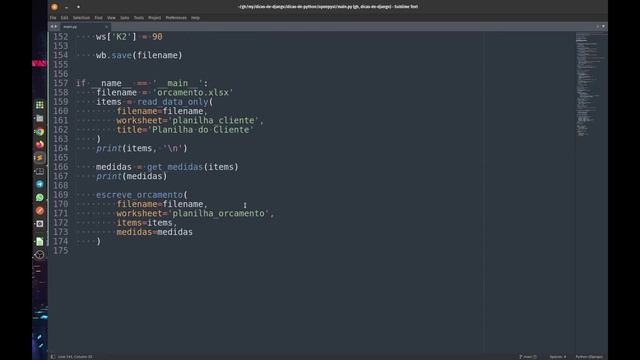
Task: Click on print(medidas) on line 167
Action: (131, 176)
